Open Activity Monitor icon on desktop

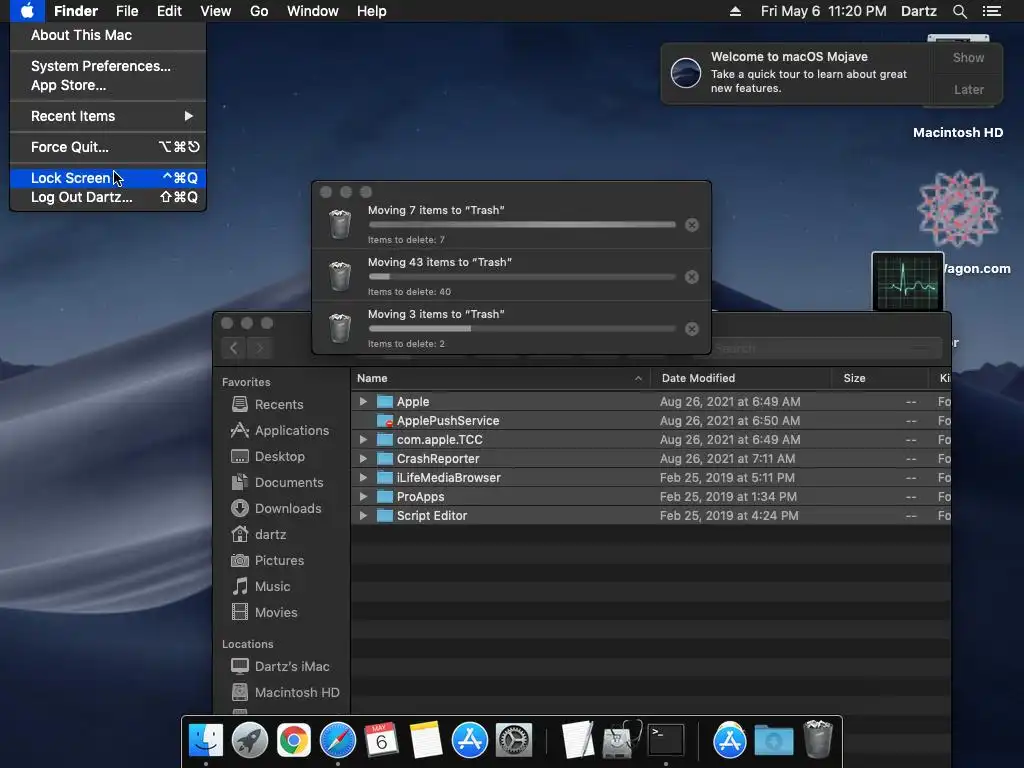pos(908,281)
